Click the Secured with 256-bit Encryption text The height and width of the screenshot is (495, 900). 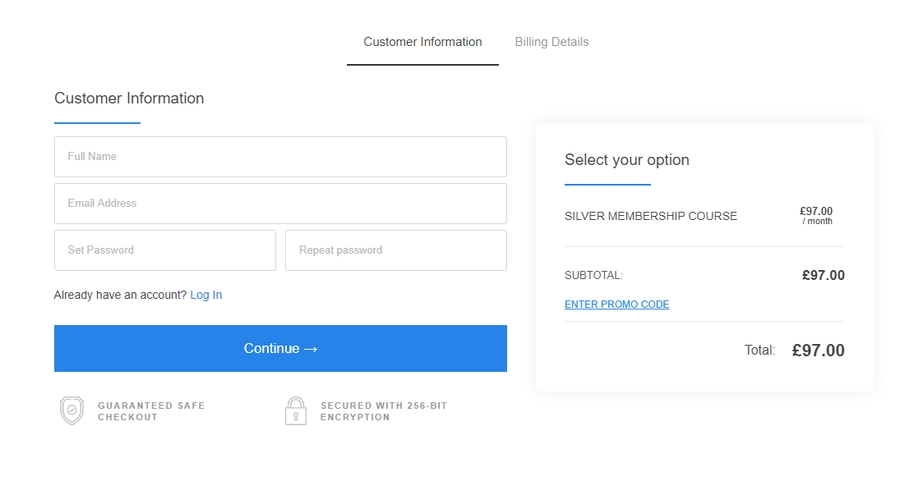(x=383, y=411)
